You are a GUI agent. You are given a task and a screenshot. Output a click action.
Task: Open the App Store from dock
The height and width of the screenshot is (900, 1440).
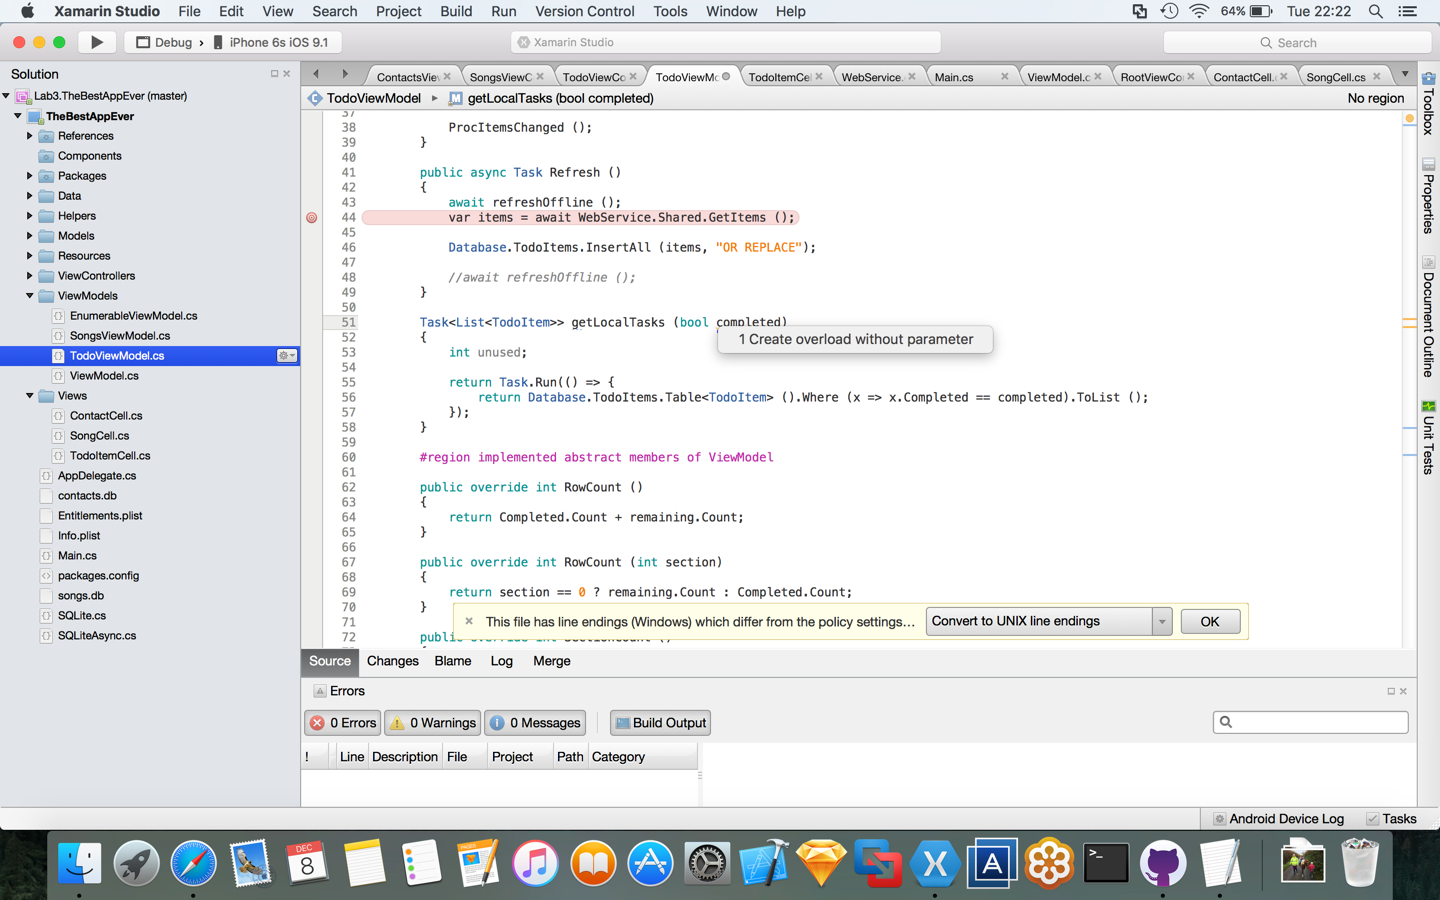pyautogui.click(x=650, y=863)
